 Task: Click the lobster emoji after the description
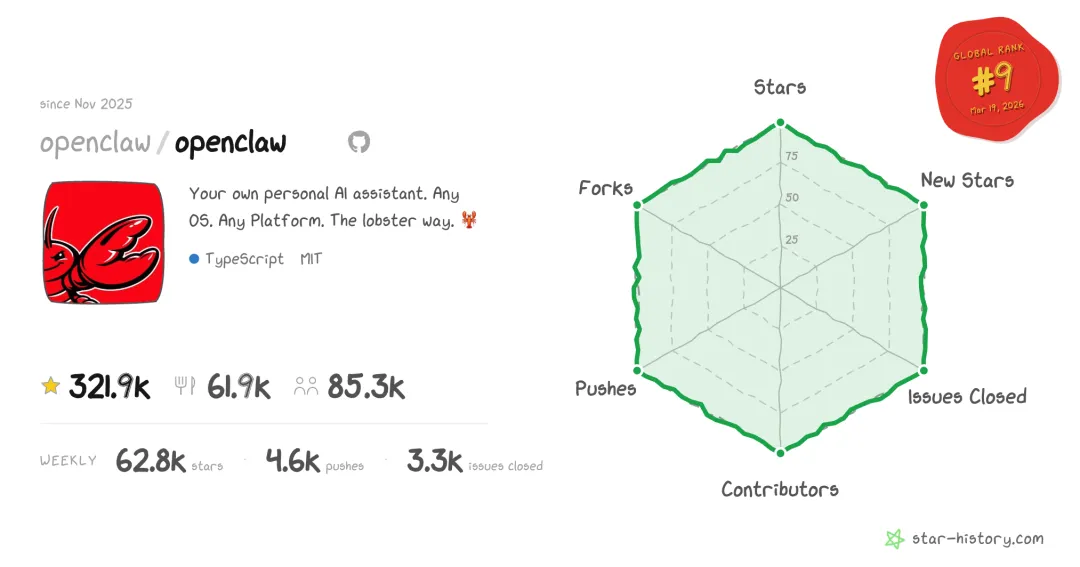coord(469,220)
